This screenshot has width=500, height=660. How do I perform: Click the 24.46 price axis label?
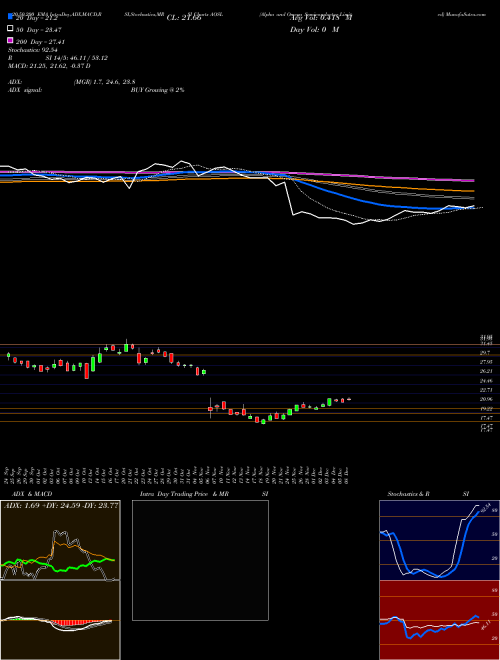coord(486,381)
